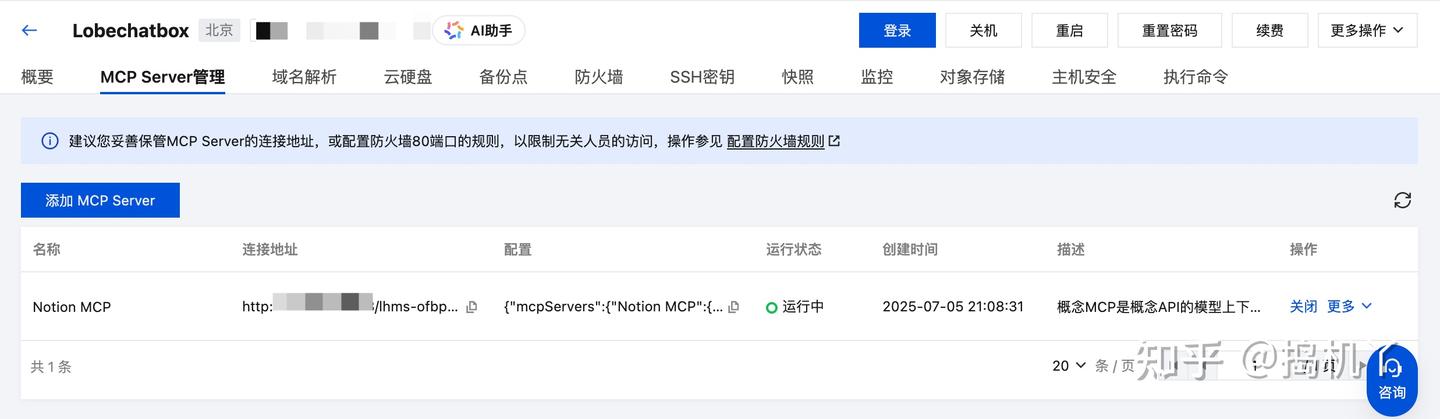Click 关闭 for Notion MCP
1440x419 pixels.
click(1304, 306)
